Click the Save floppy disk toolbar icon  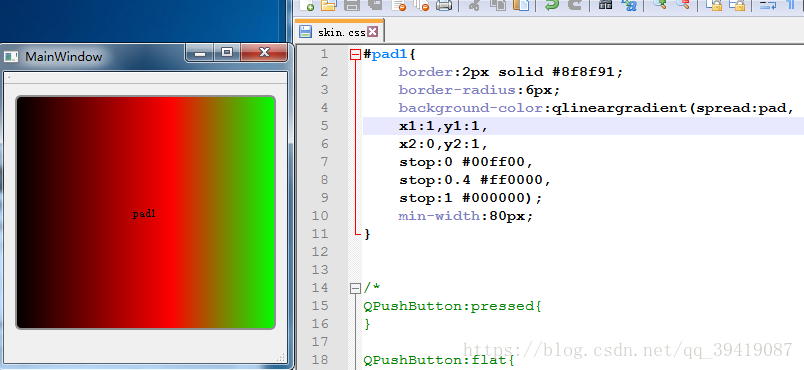[352, 5]
